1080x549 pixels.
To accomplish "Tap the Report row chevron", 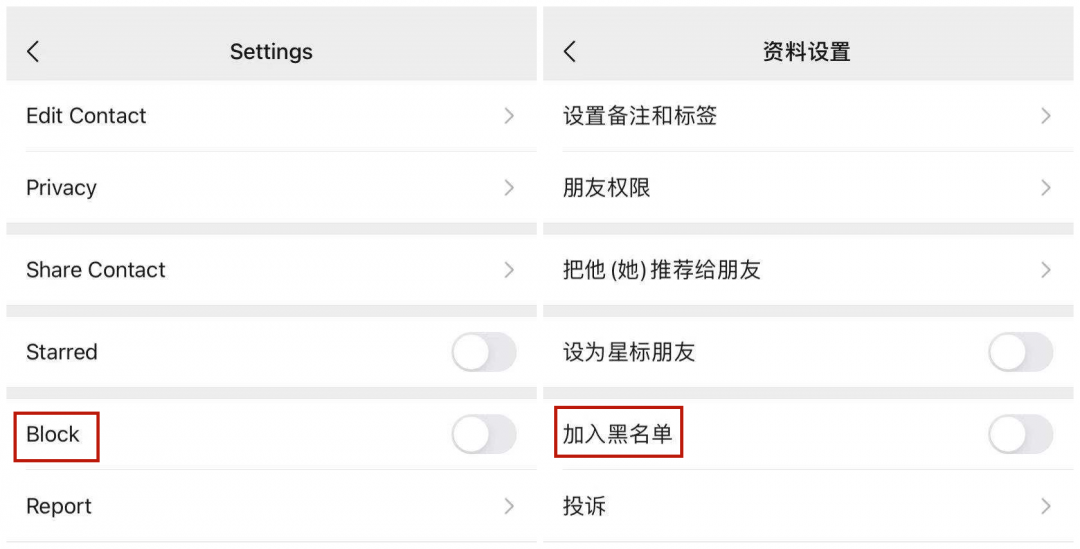I will coord(509,507).
